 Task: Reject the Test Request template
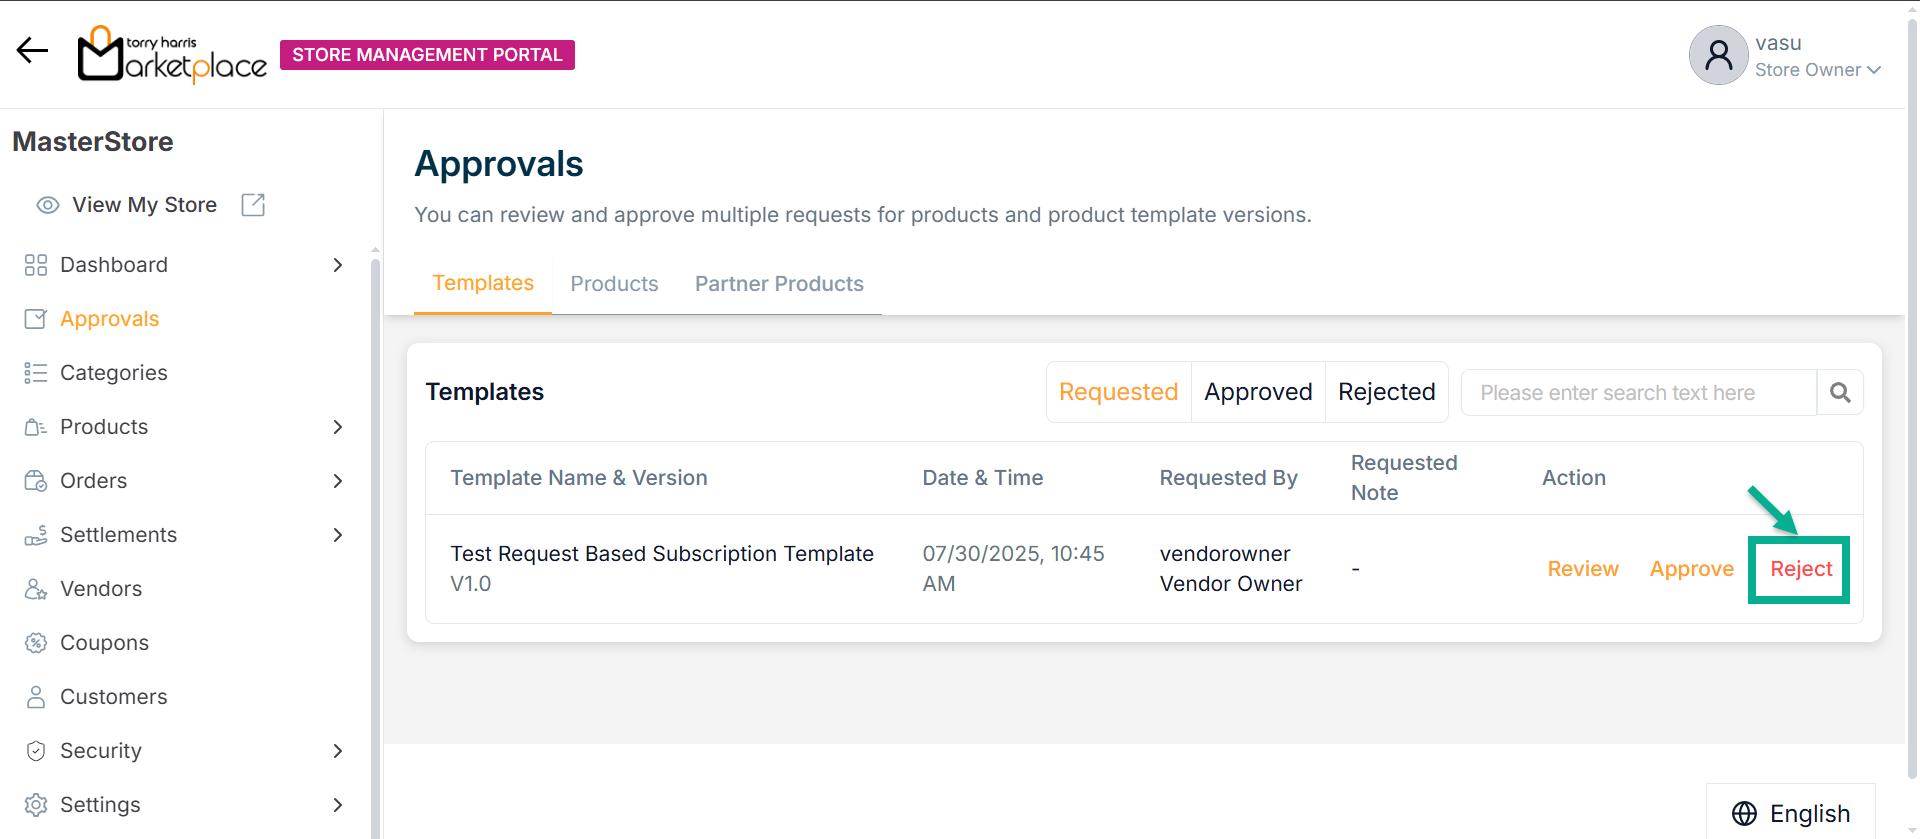click(x=1801, y=569)
